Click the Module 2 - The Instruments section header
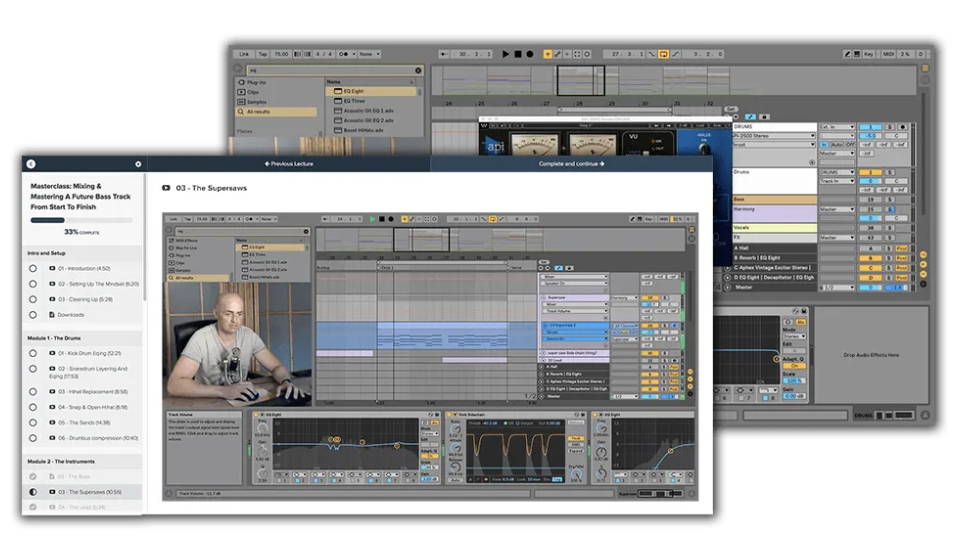This screenshot has height=560, width=976. (82, 461)
